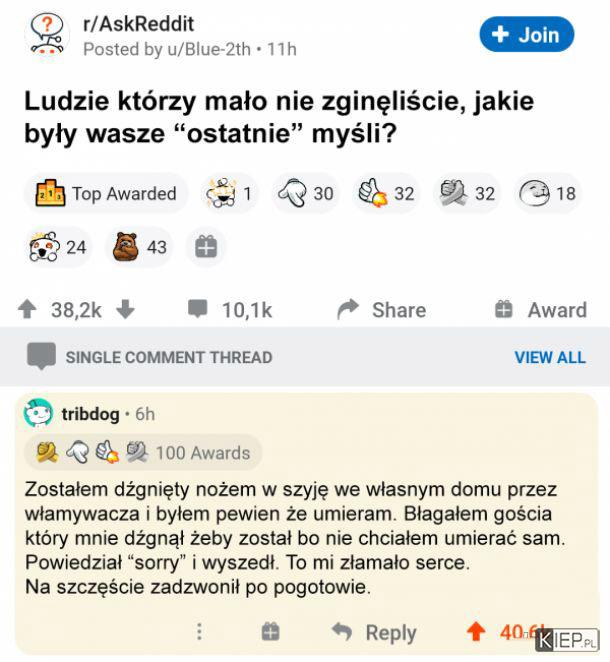Downvote the AskReddit post
Screen dimensions: 610x662
(125, 309)
